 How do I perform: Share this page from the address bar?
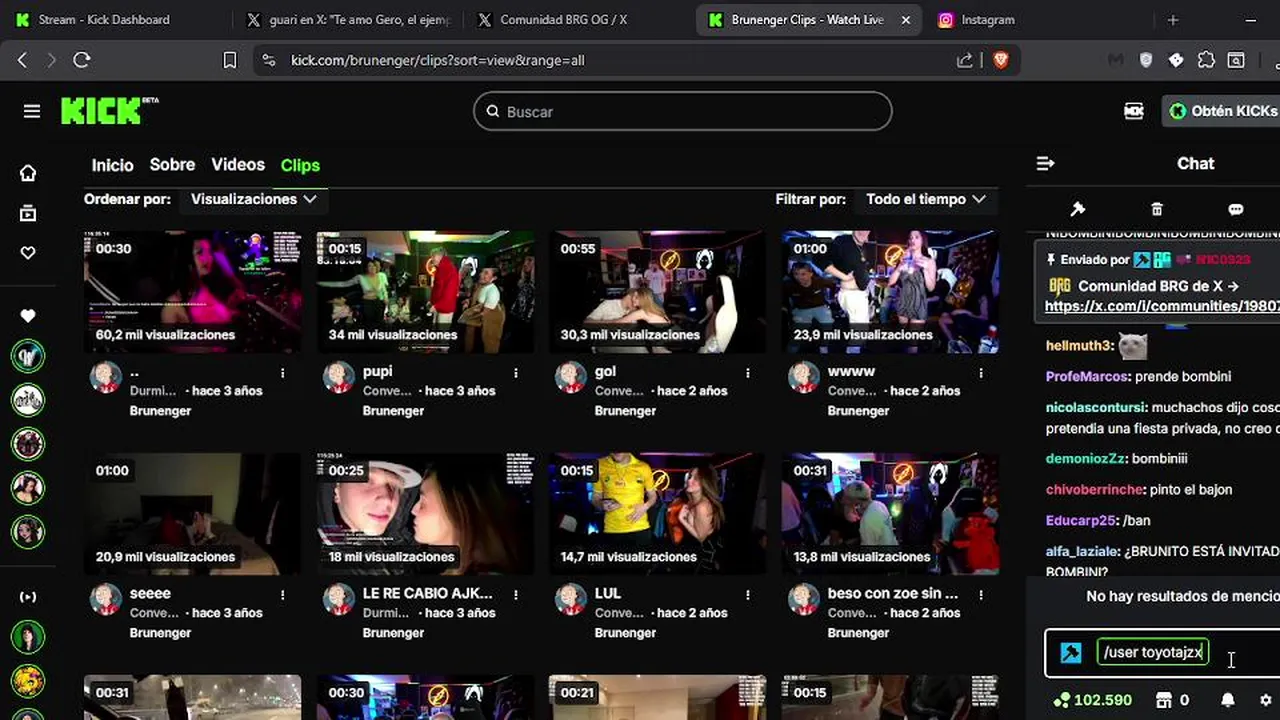[965, 60]
